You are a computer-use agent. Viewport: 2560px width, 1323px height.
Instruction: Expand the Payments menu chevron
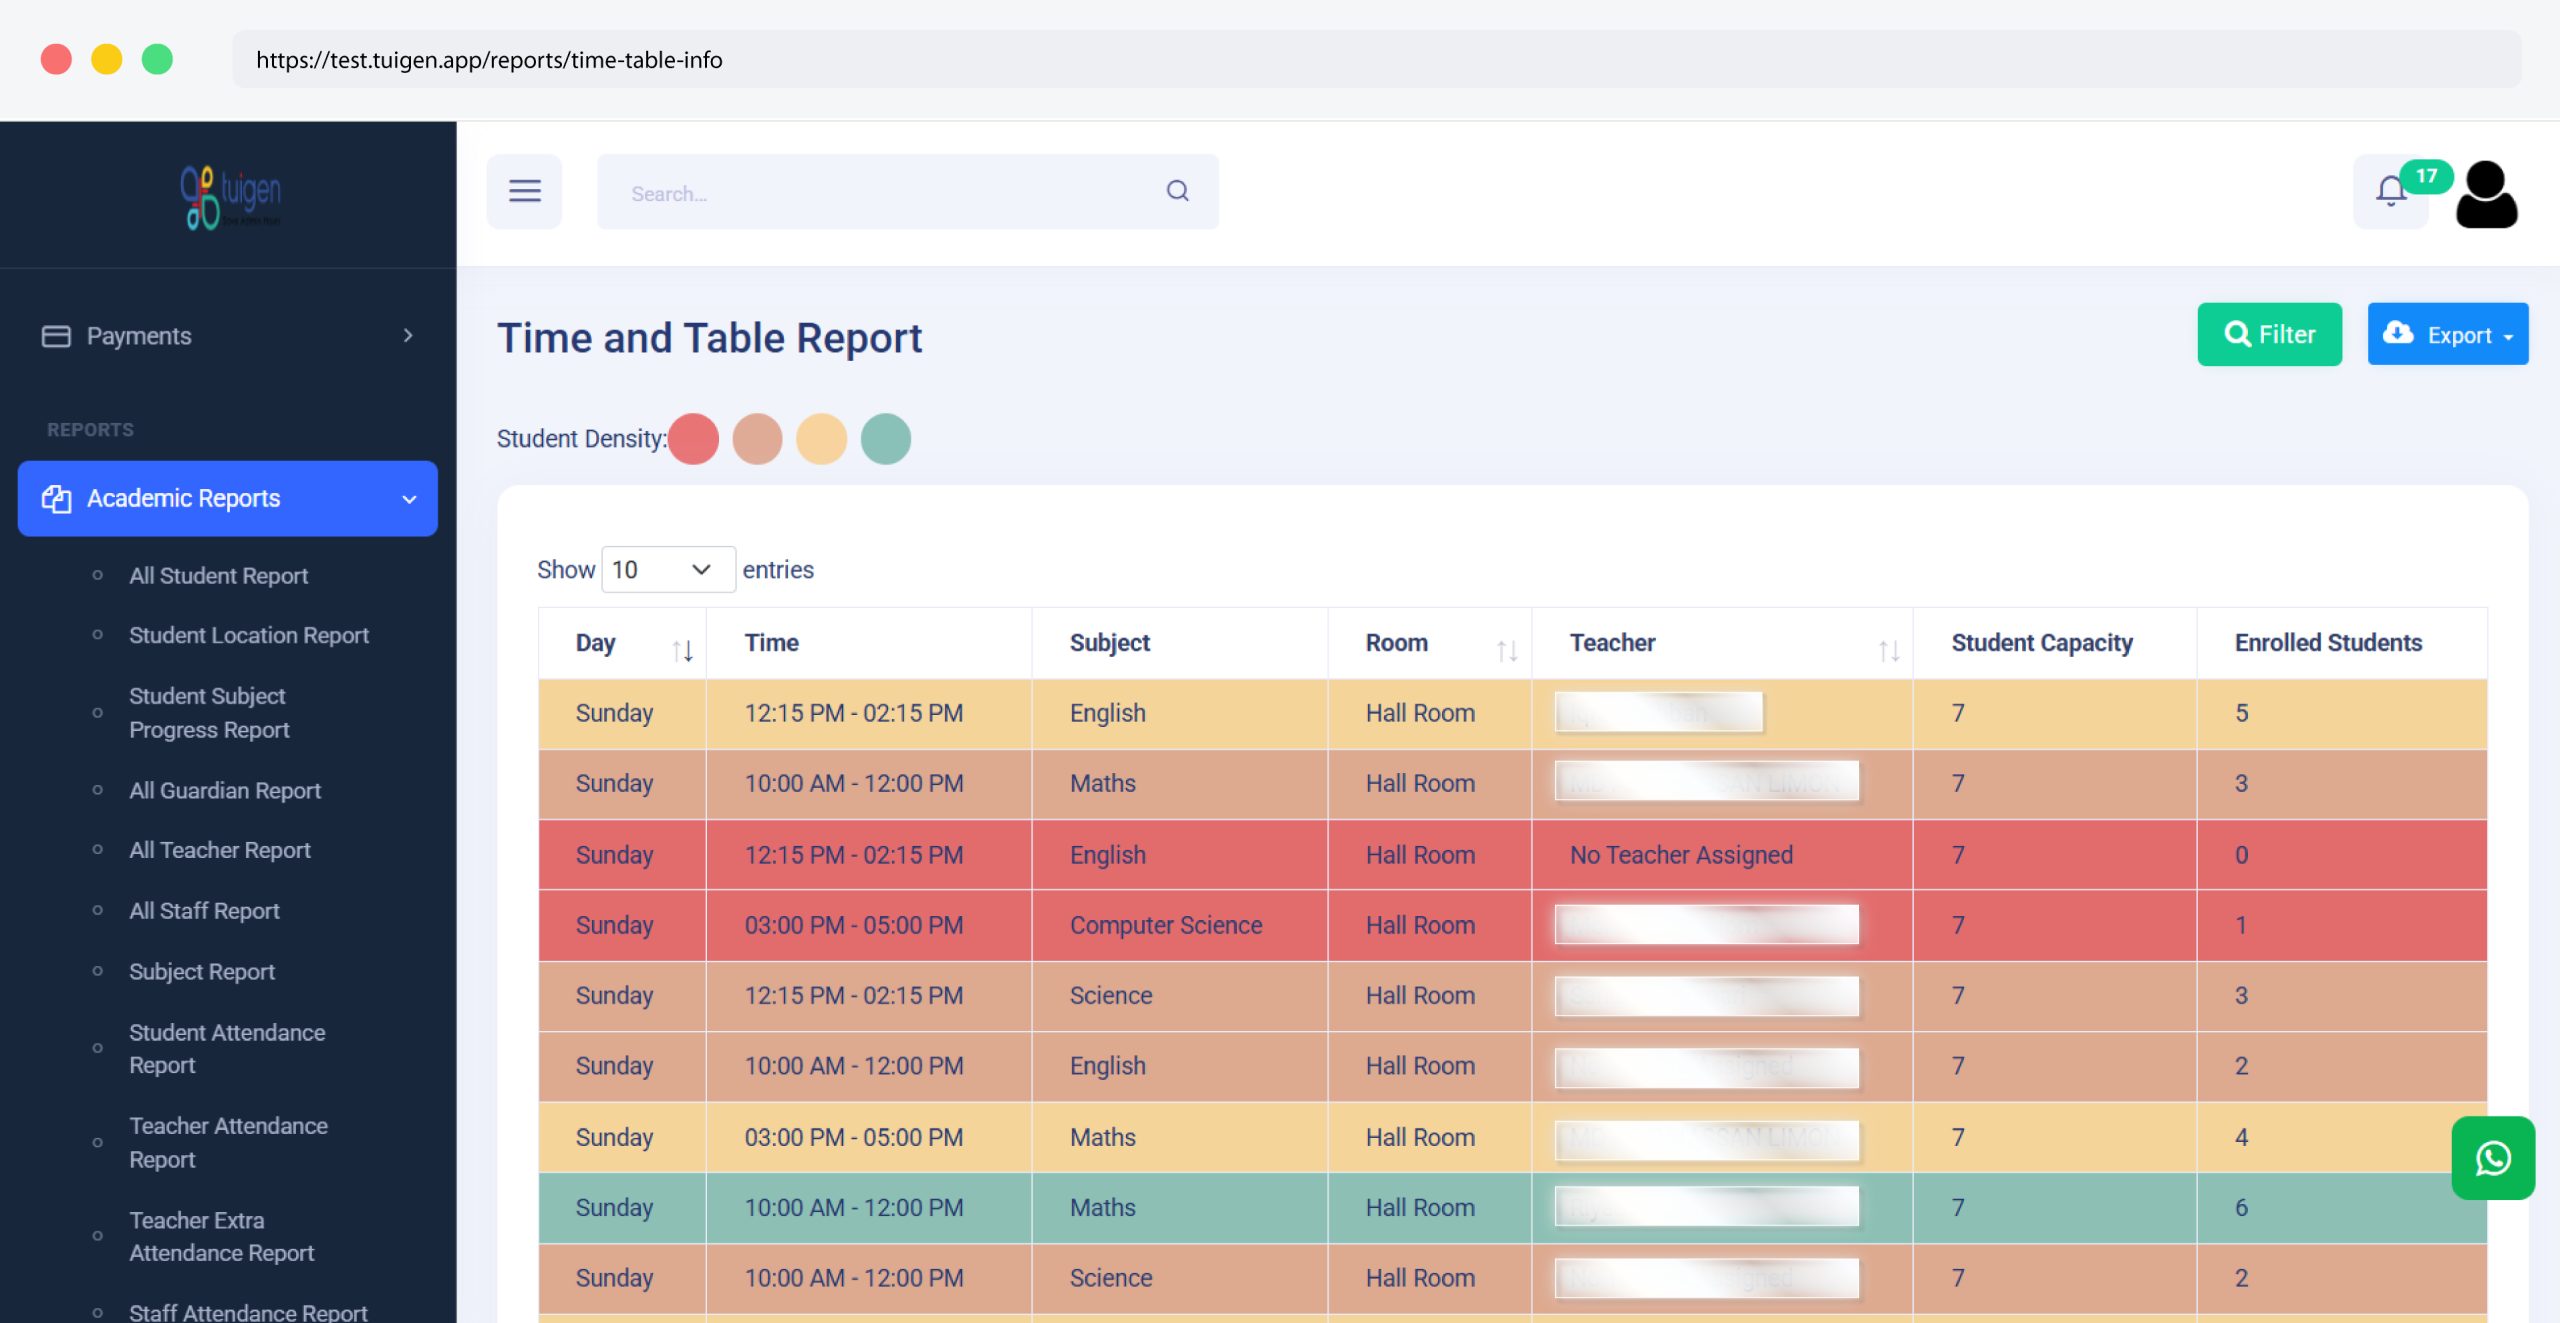click(408, 336)
